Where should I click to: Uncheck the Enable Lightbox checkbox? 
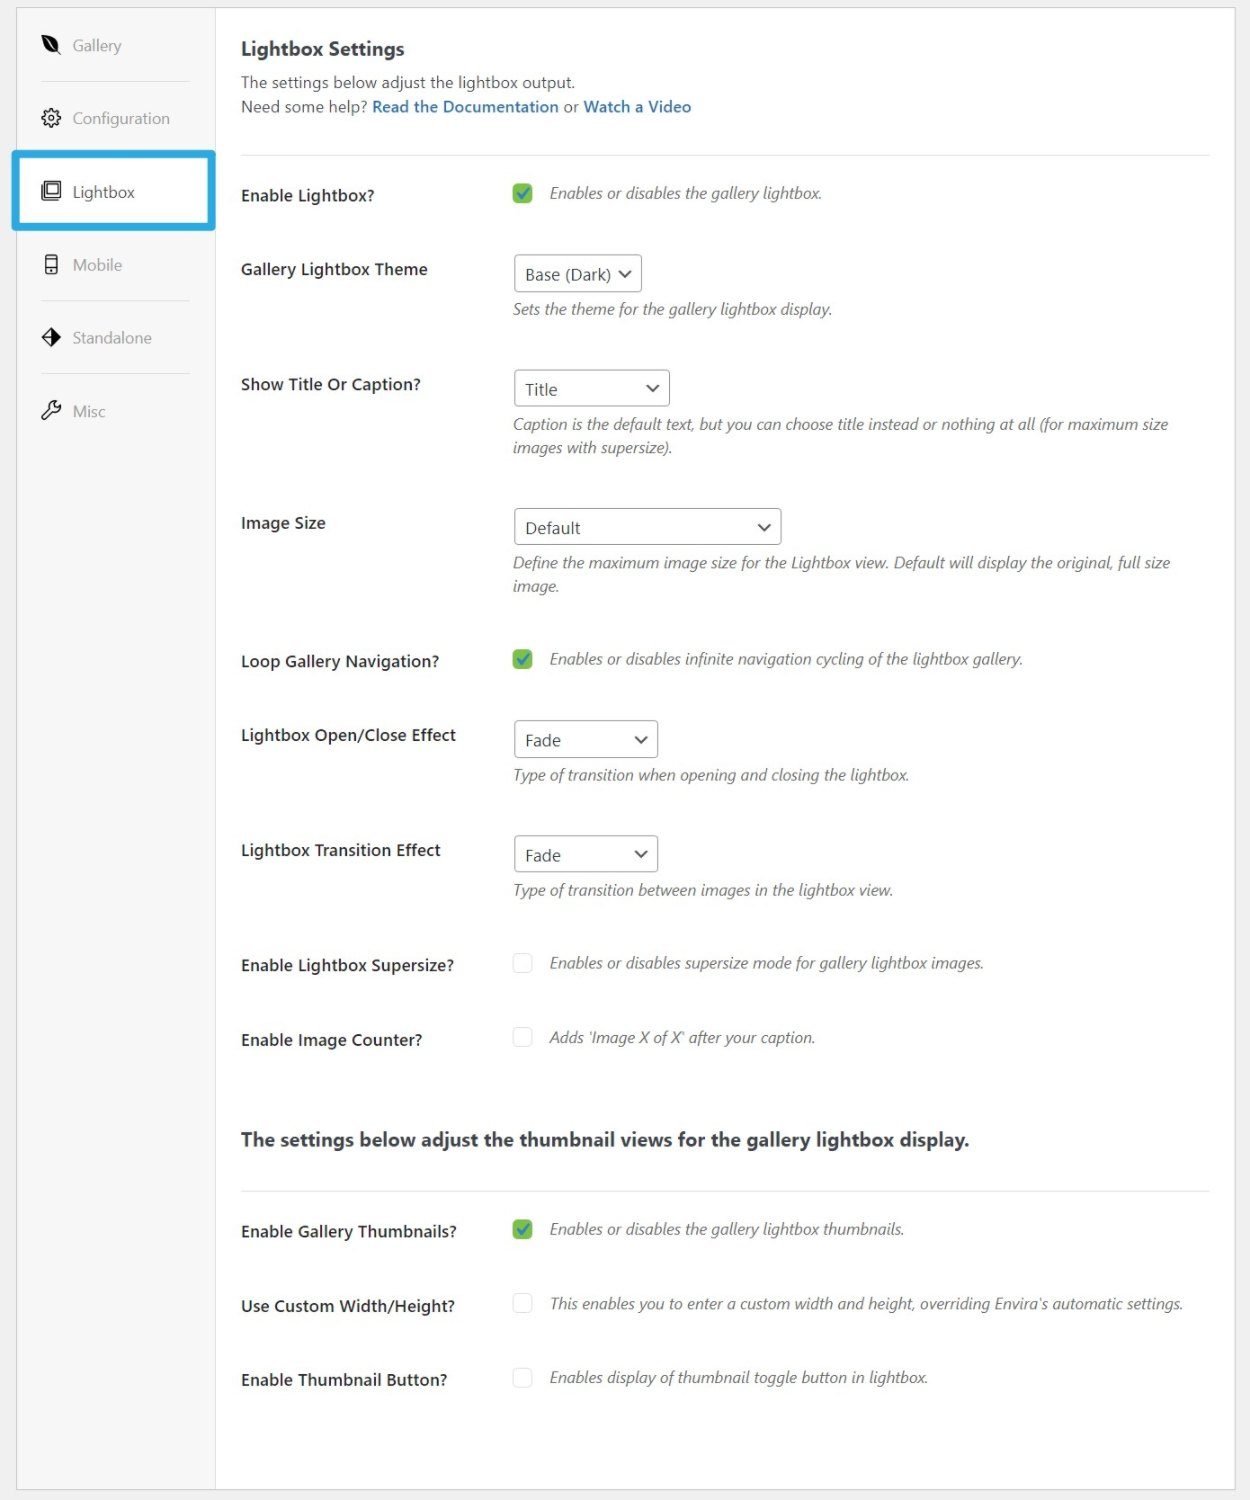point(522,193)
